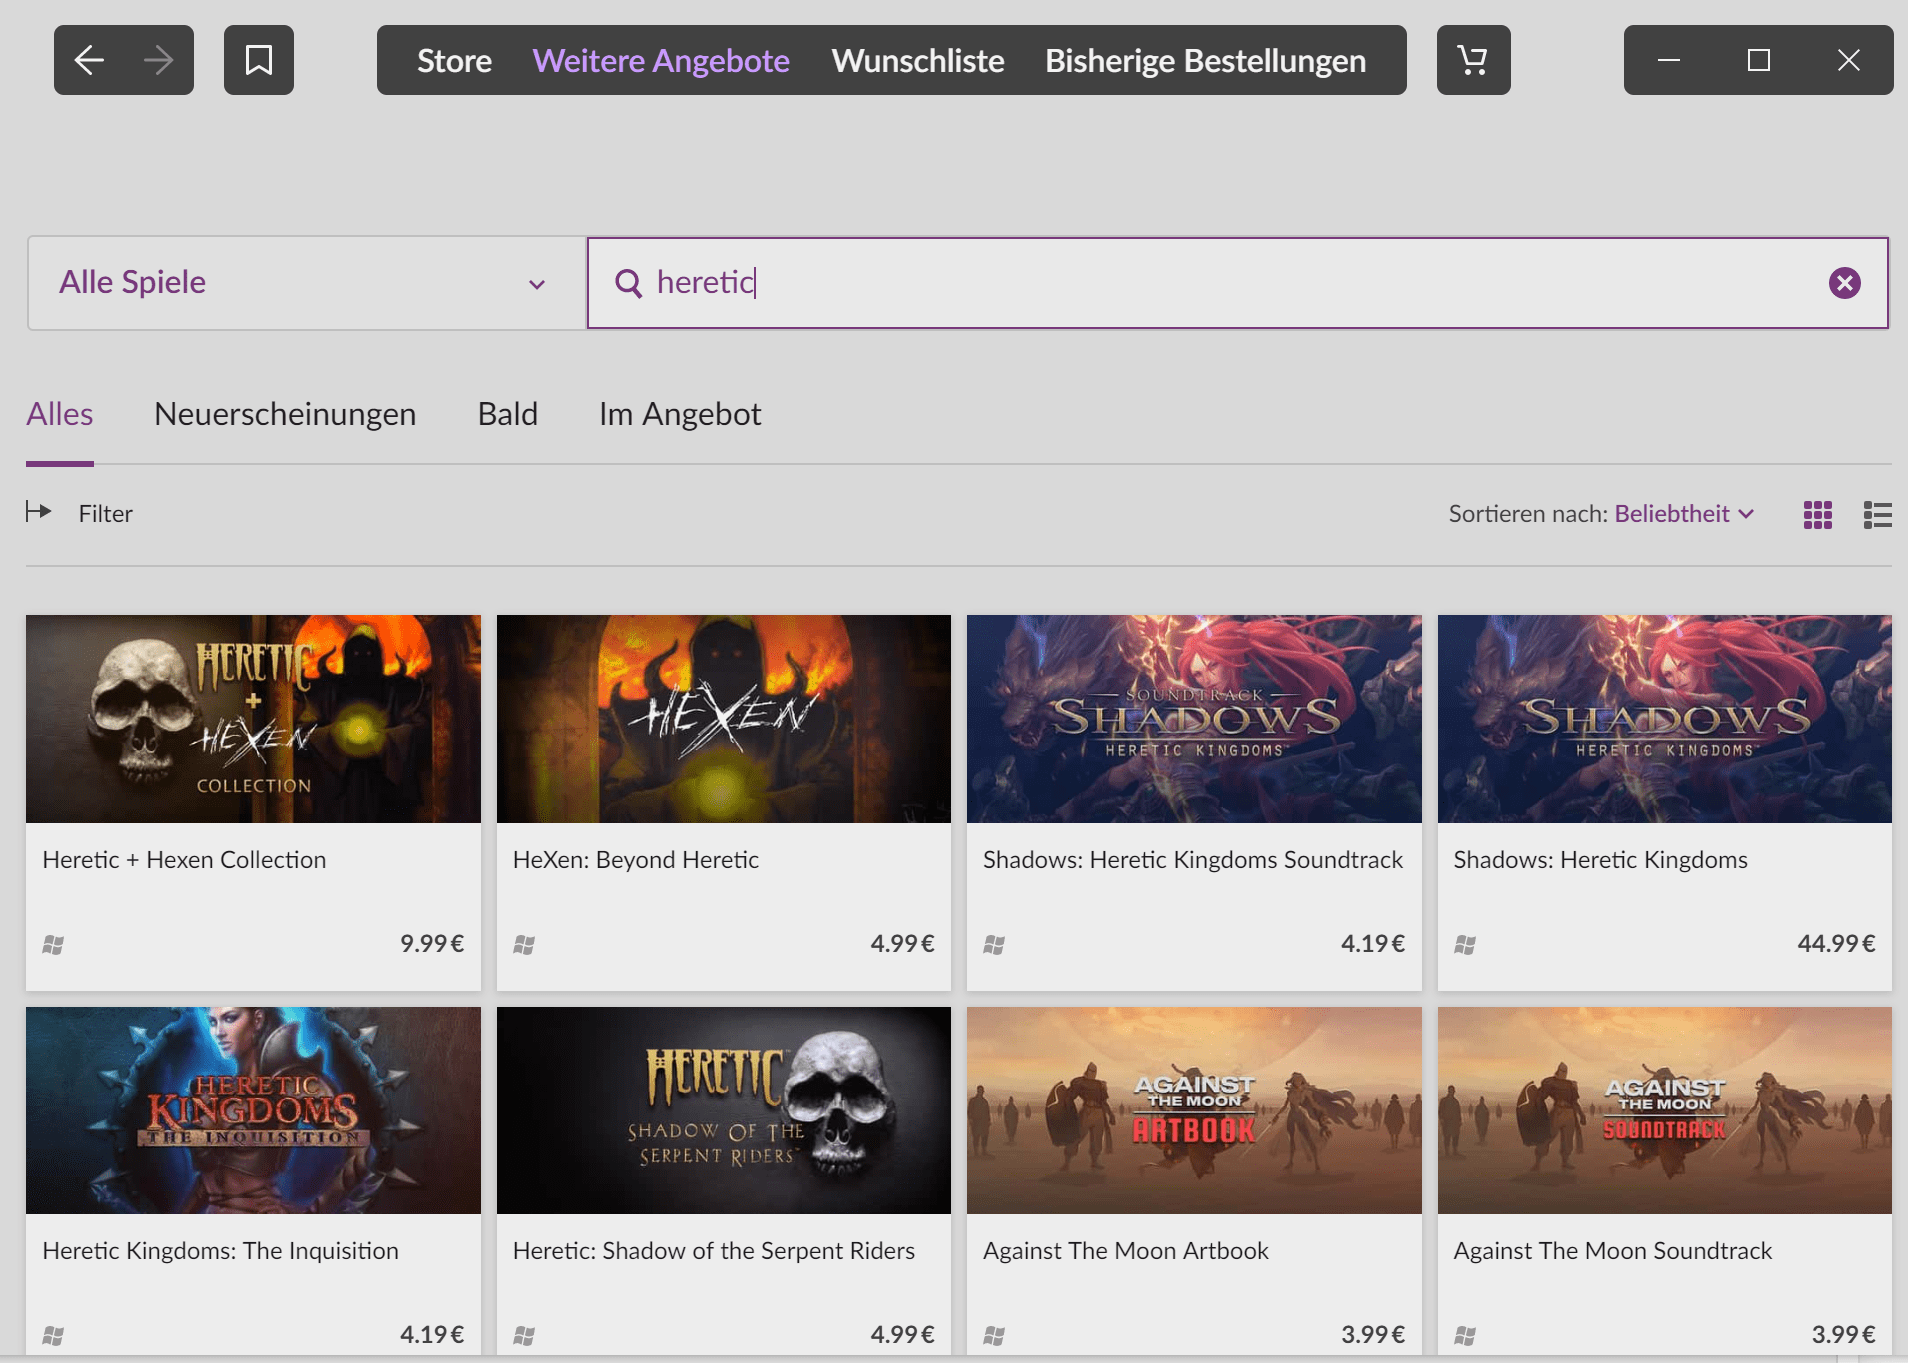1908x1363 pixels.
Task: Click Against The Moon Artbook 3.99€ price
Action: 1373,1334
